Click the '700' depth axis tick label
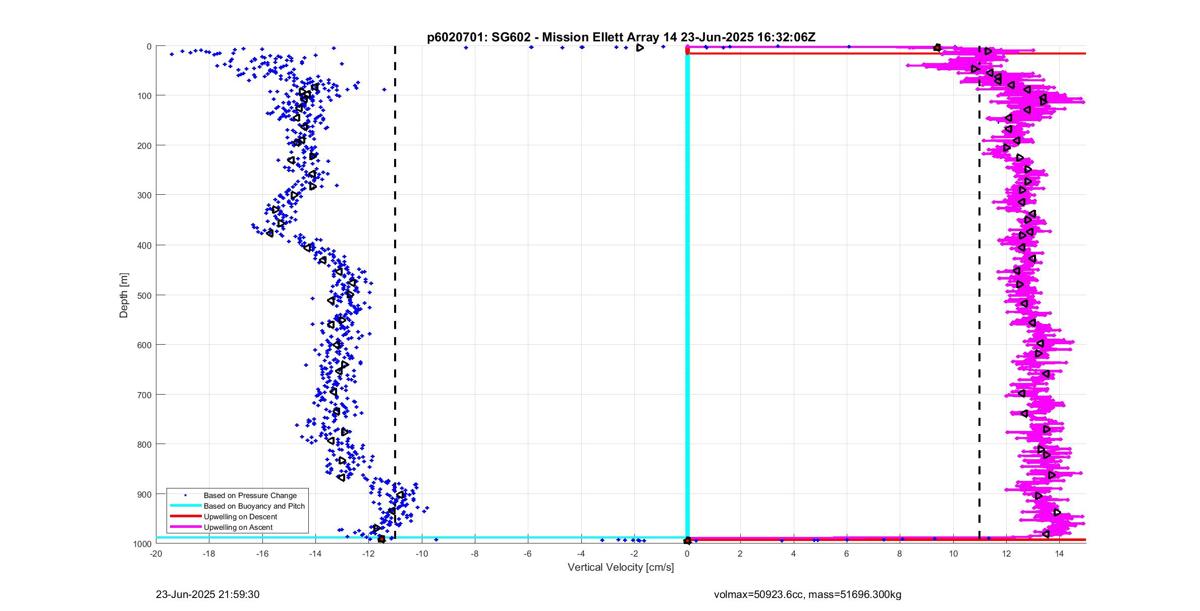 144,395
